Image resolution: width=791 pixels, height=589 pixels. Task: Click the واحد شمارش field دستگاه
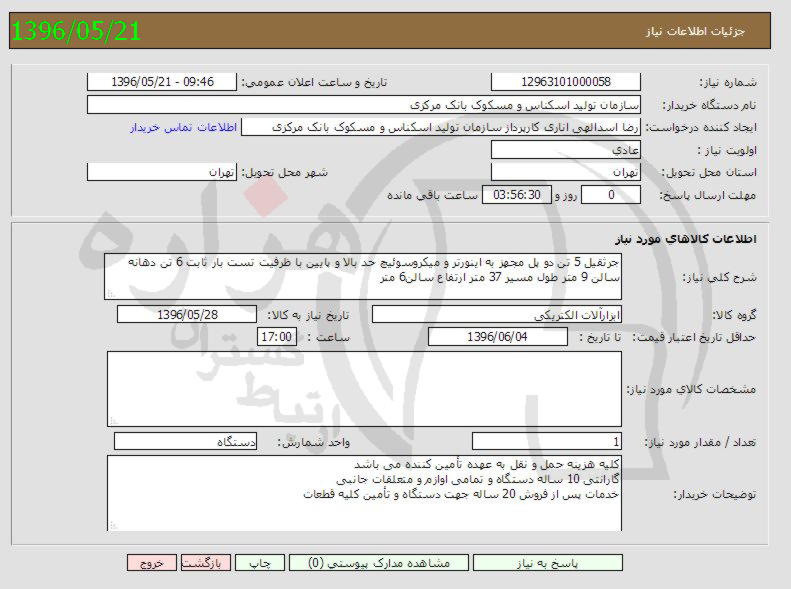click(x=186, y=441)
